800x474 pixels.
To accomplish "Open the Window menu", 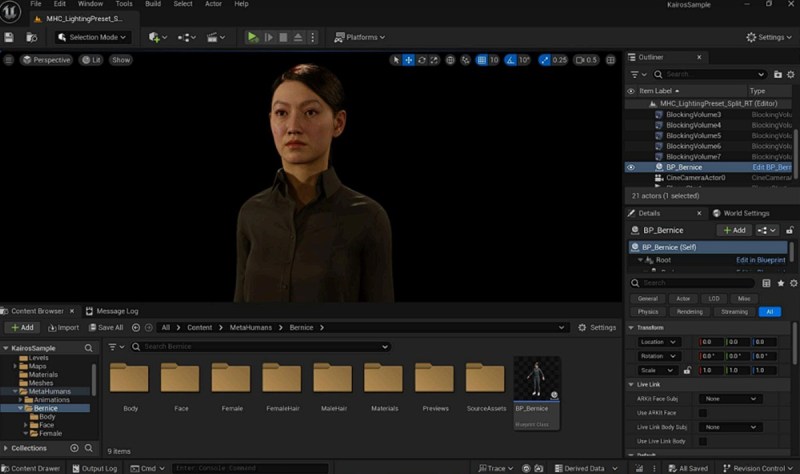I will pos(90,4).
